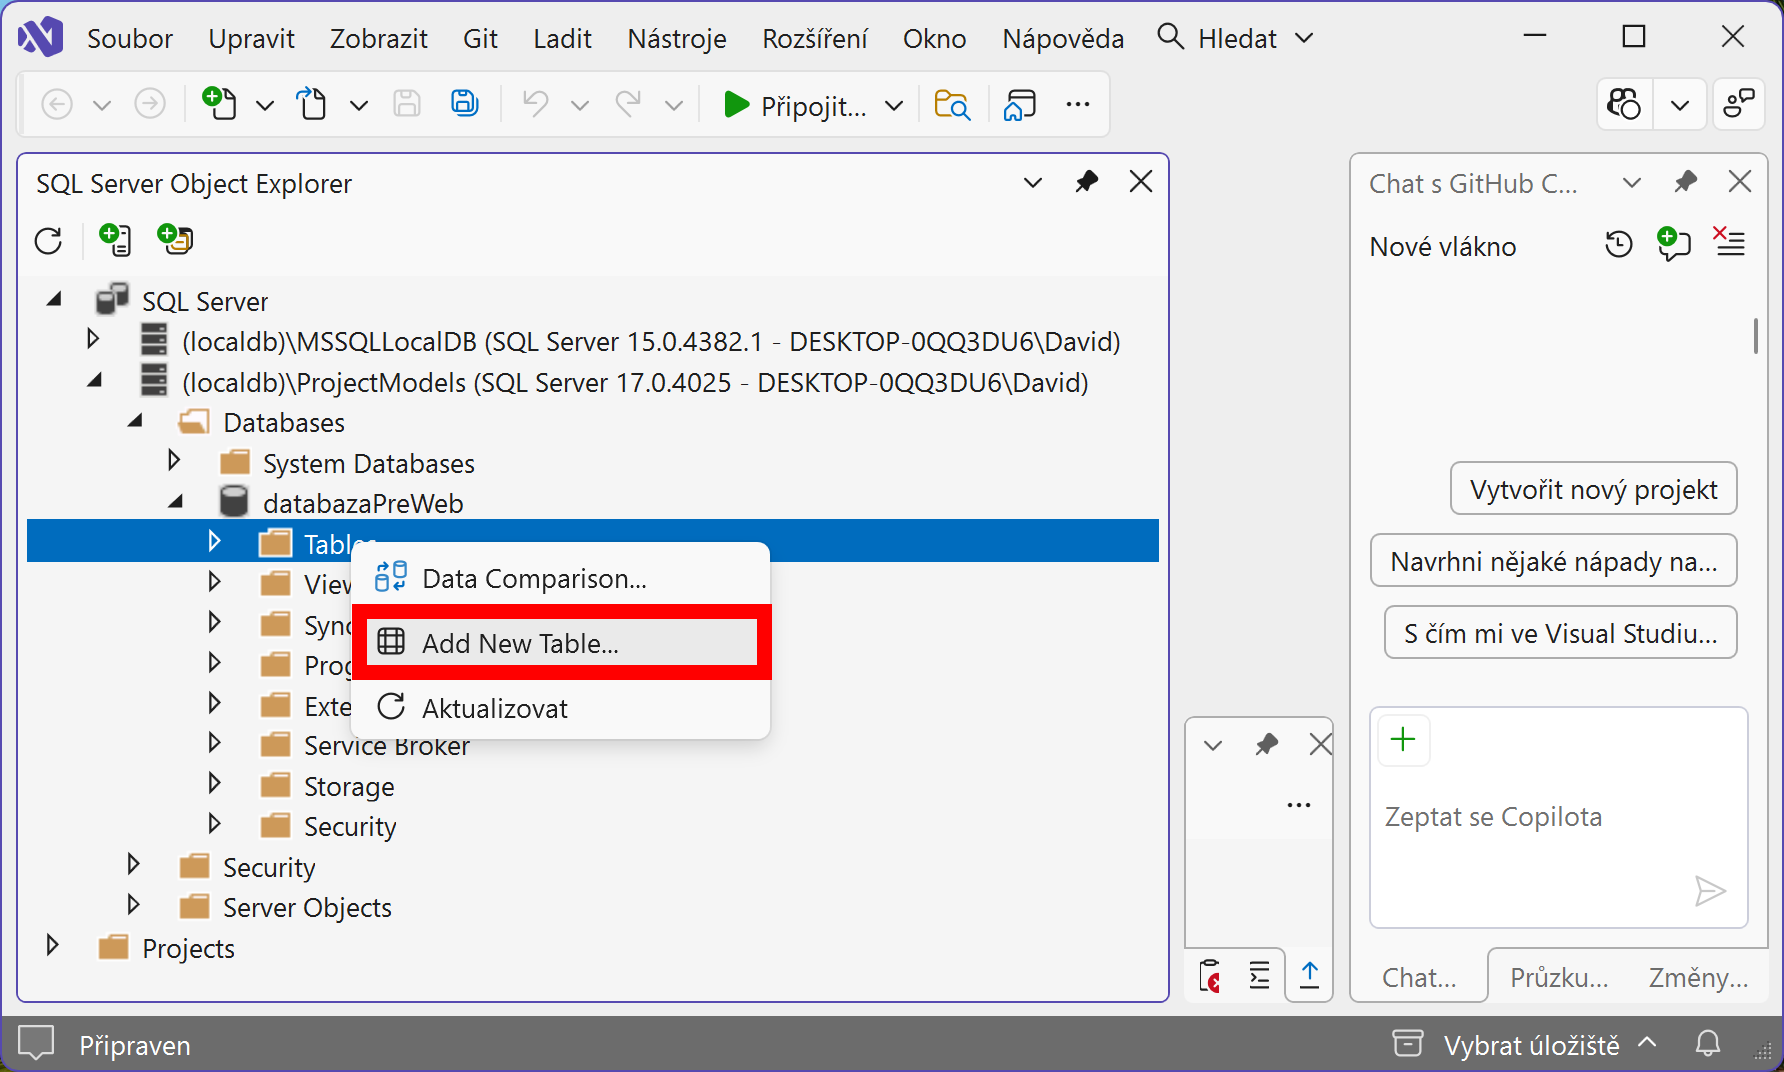Screen dimensions: 1784x1072
Task: Click the Find in Files folder icon
Action: pyautogui.click(x=952, y=104)
